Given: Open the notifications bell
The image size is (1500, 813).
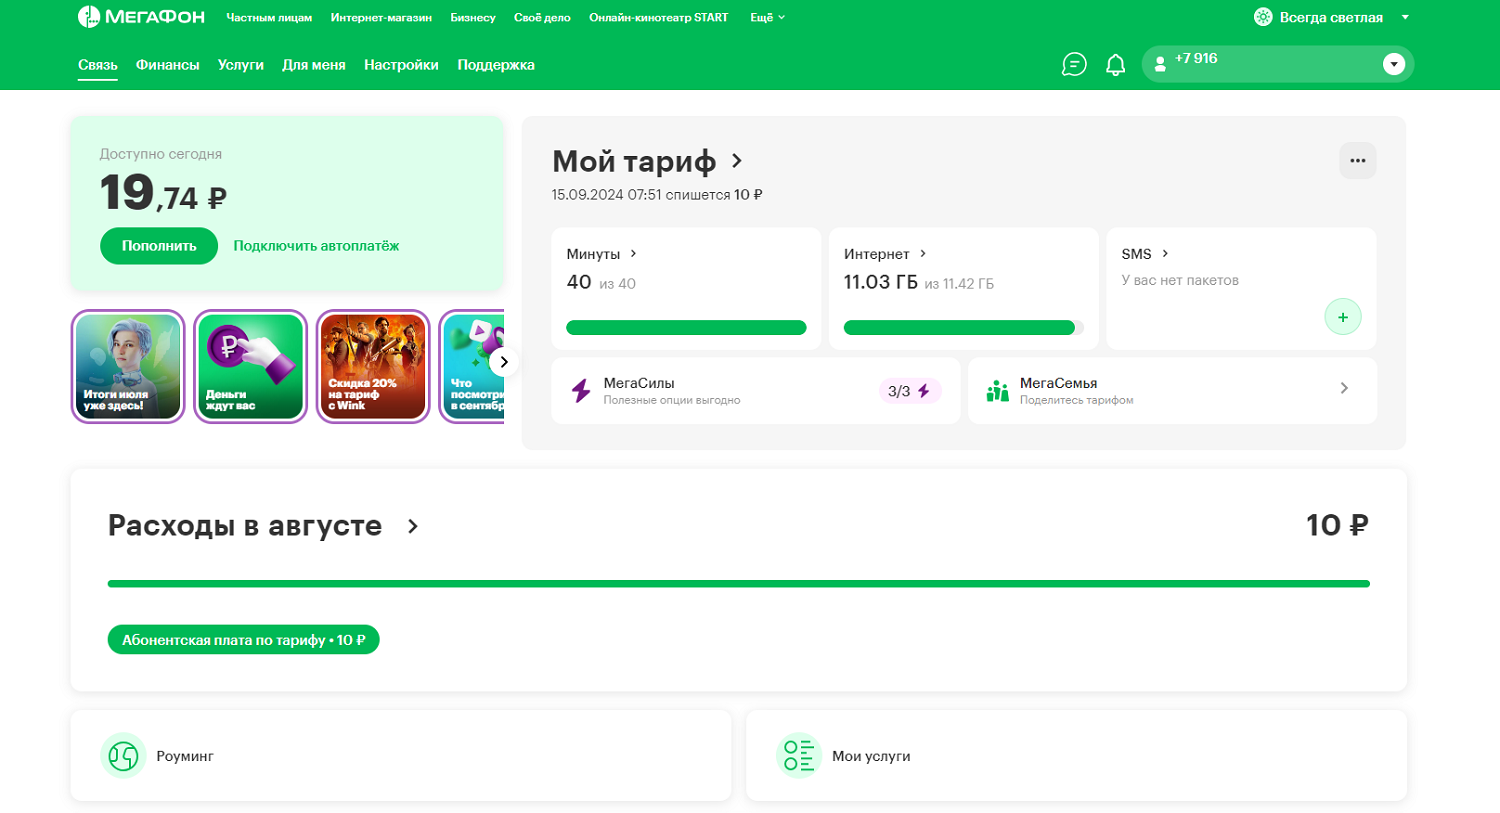Looking at the screenshot, I should click(x=1115, y=65).
